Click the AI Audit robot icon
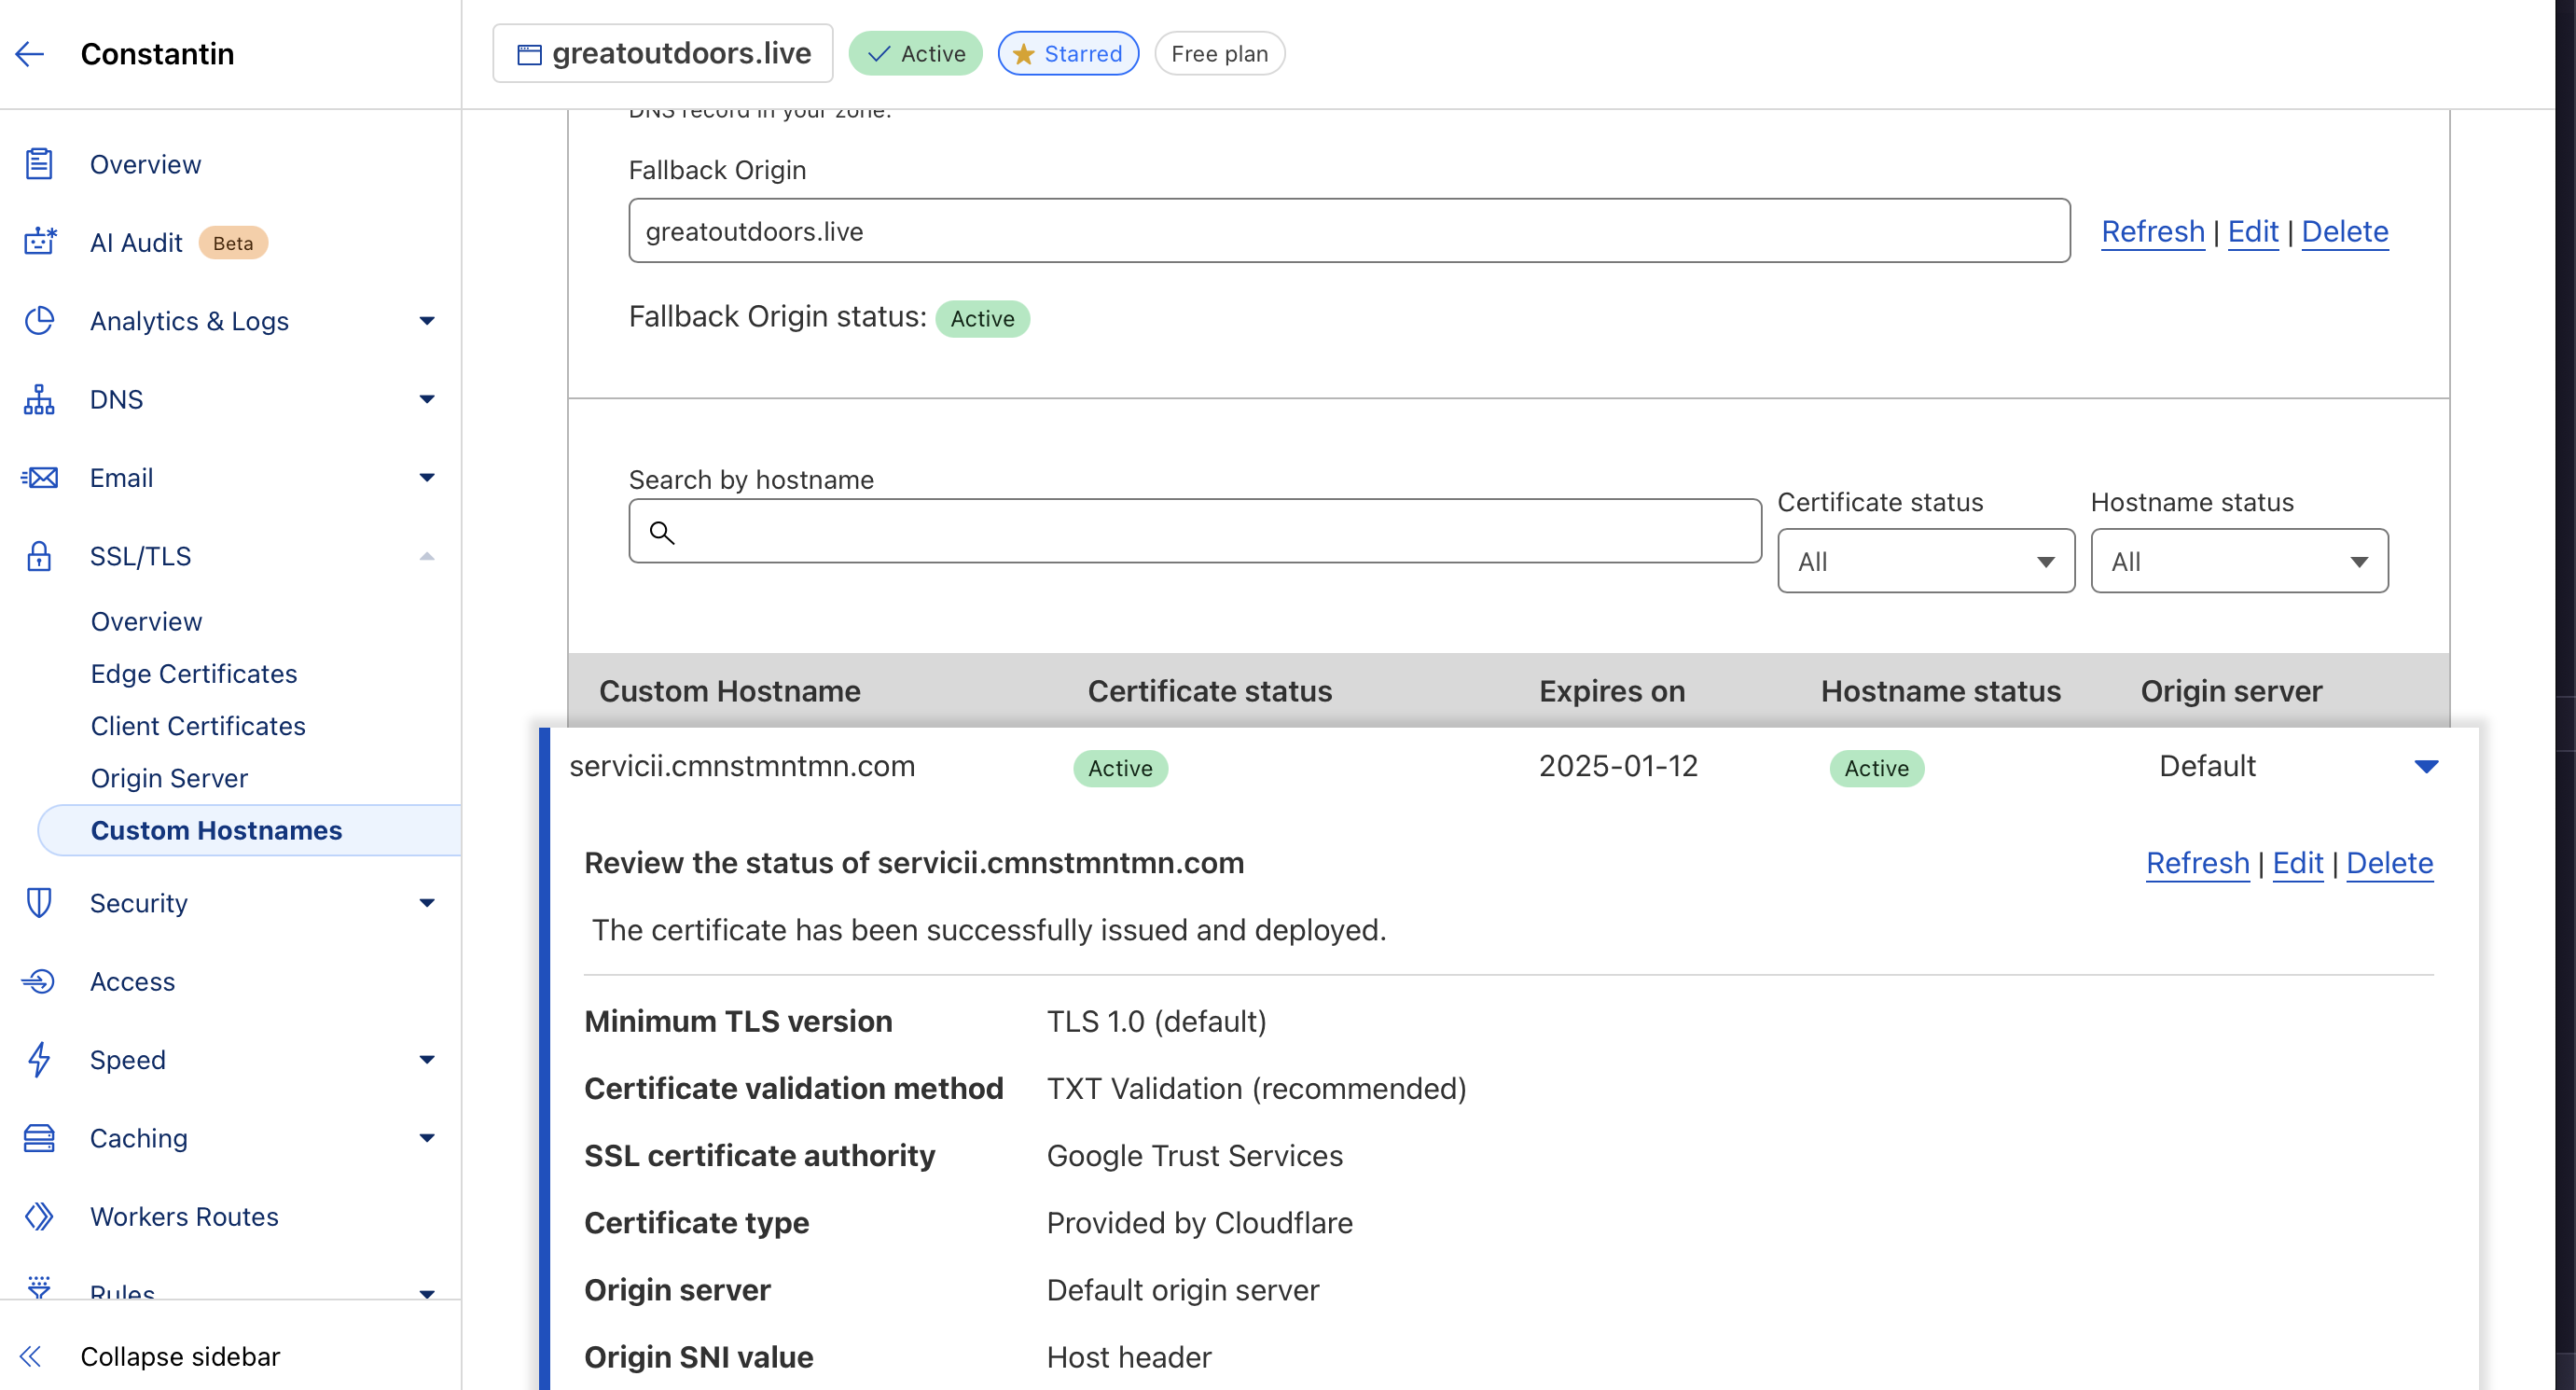2576x1390 pixels. point(39,242)
